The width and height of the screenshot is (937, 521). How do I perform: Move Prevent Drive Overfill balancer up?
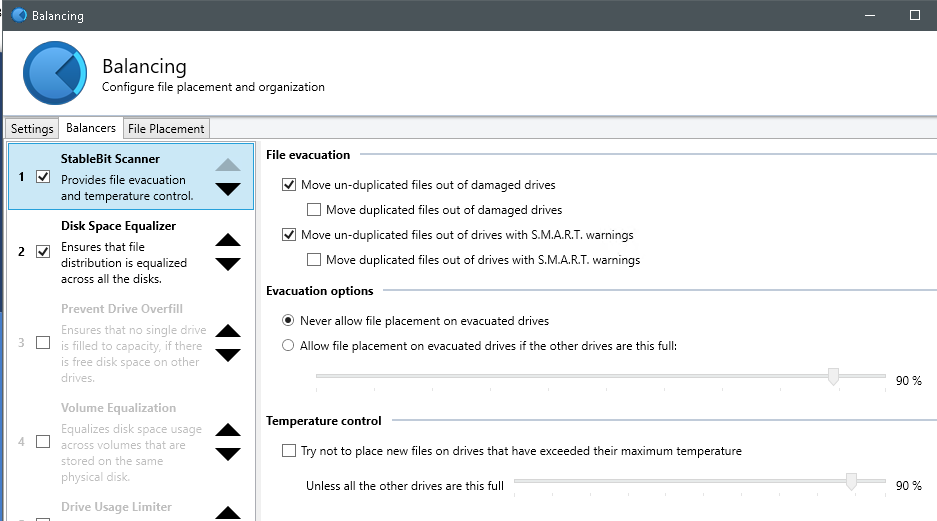[228, 330]
